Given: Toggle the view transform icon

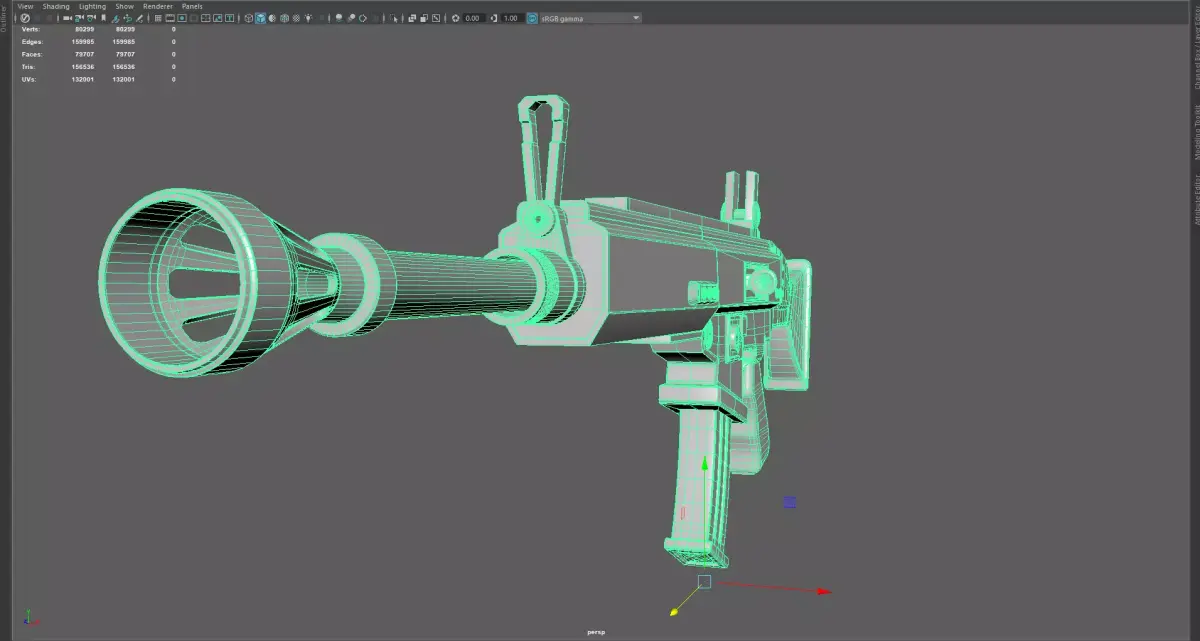Looking at the screenshot, I should click(532, 18).
